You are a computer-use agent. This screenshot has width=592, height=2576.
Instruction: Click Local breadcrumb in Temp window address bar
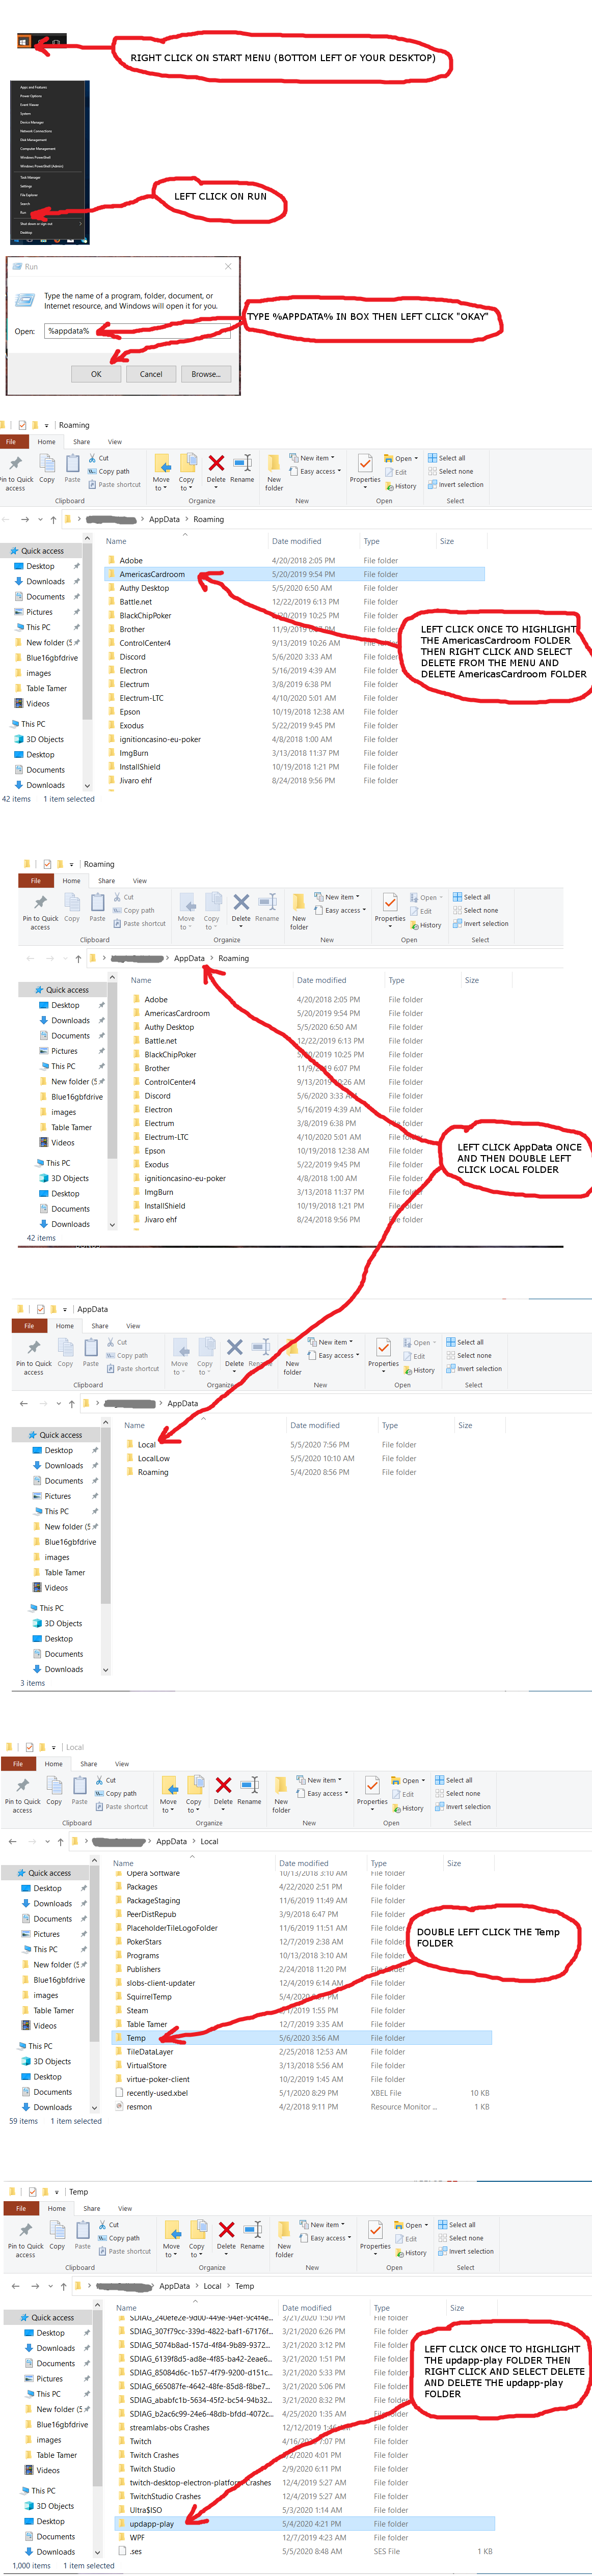coord(213,2286)
